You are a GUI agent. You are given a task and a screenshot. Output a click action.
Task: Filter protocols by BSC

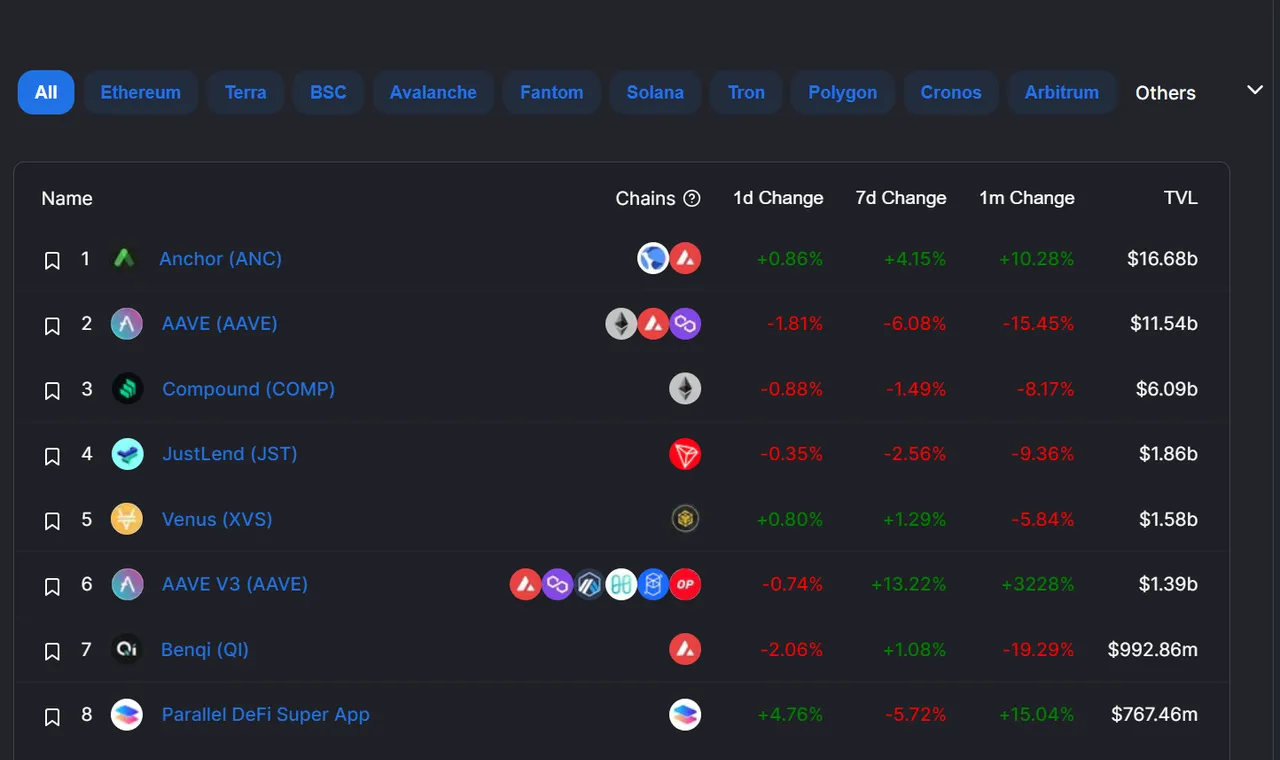(328, 92)
